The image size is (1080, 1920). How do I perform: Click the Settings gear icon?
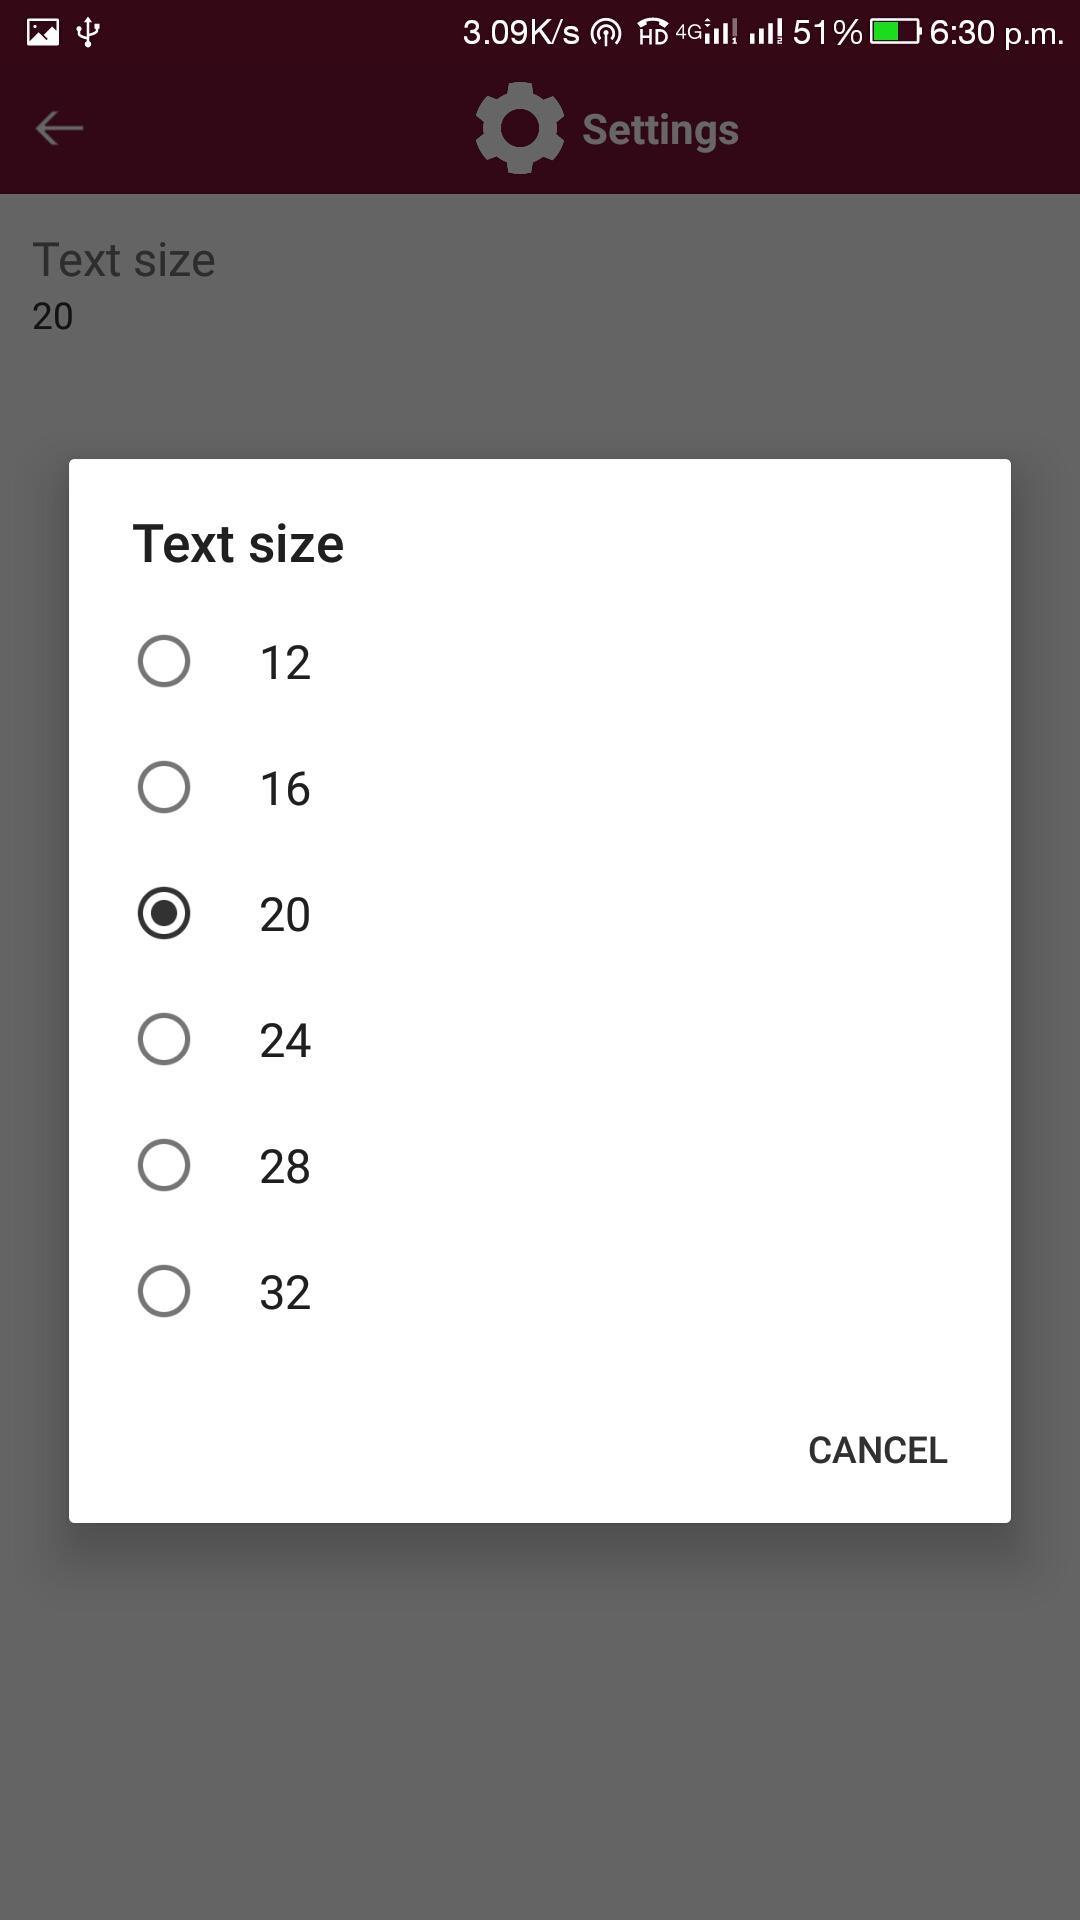519,128
